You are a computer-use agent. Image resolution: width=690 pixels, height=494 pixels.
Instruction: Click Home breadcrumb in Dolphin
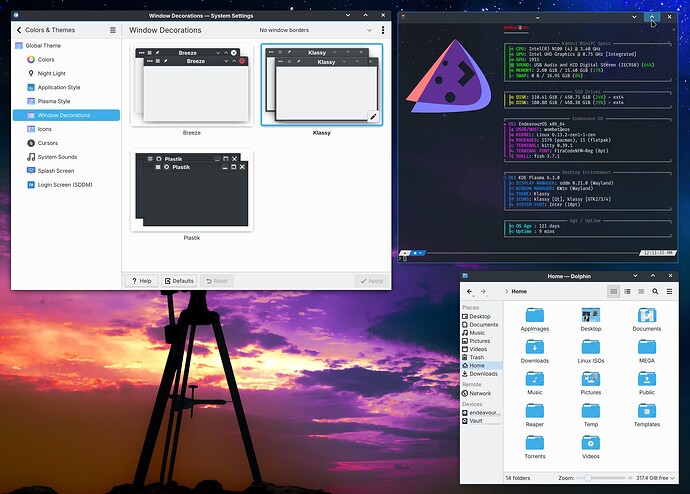tap(519, 291)
